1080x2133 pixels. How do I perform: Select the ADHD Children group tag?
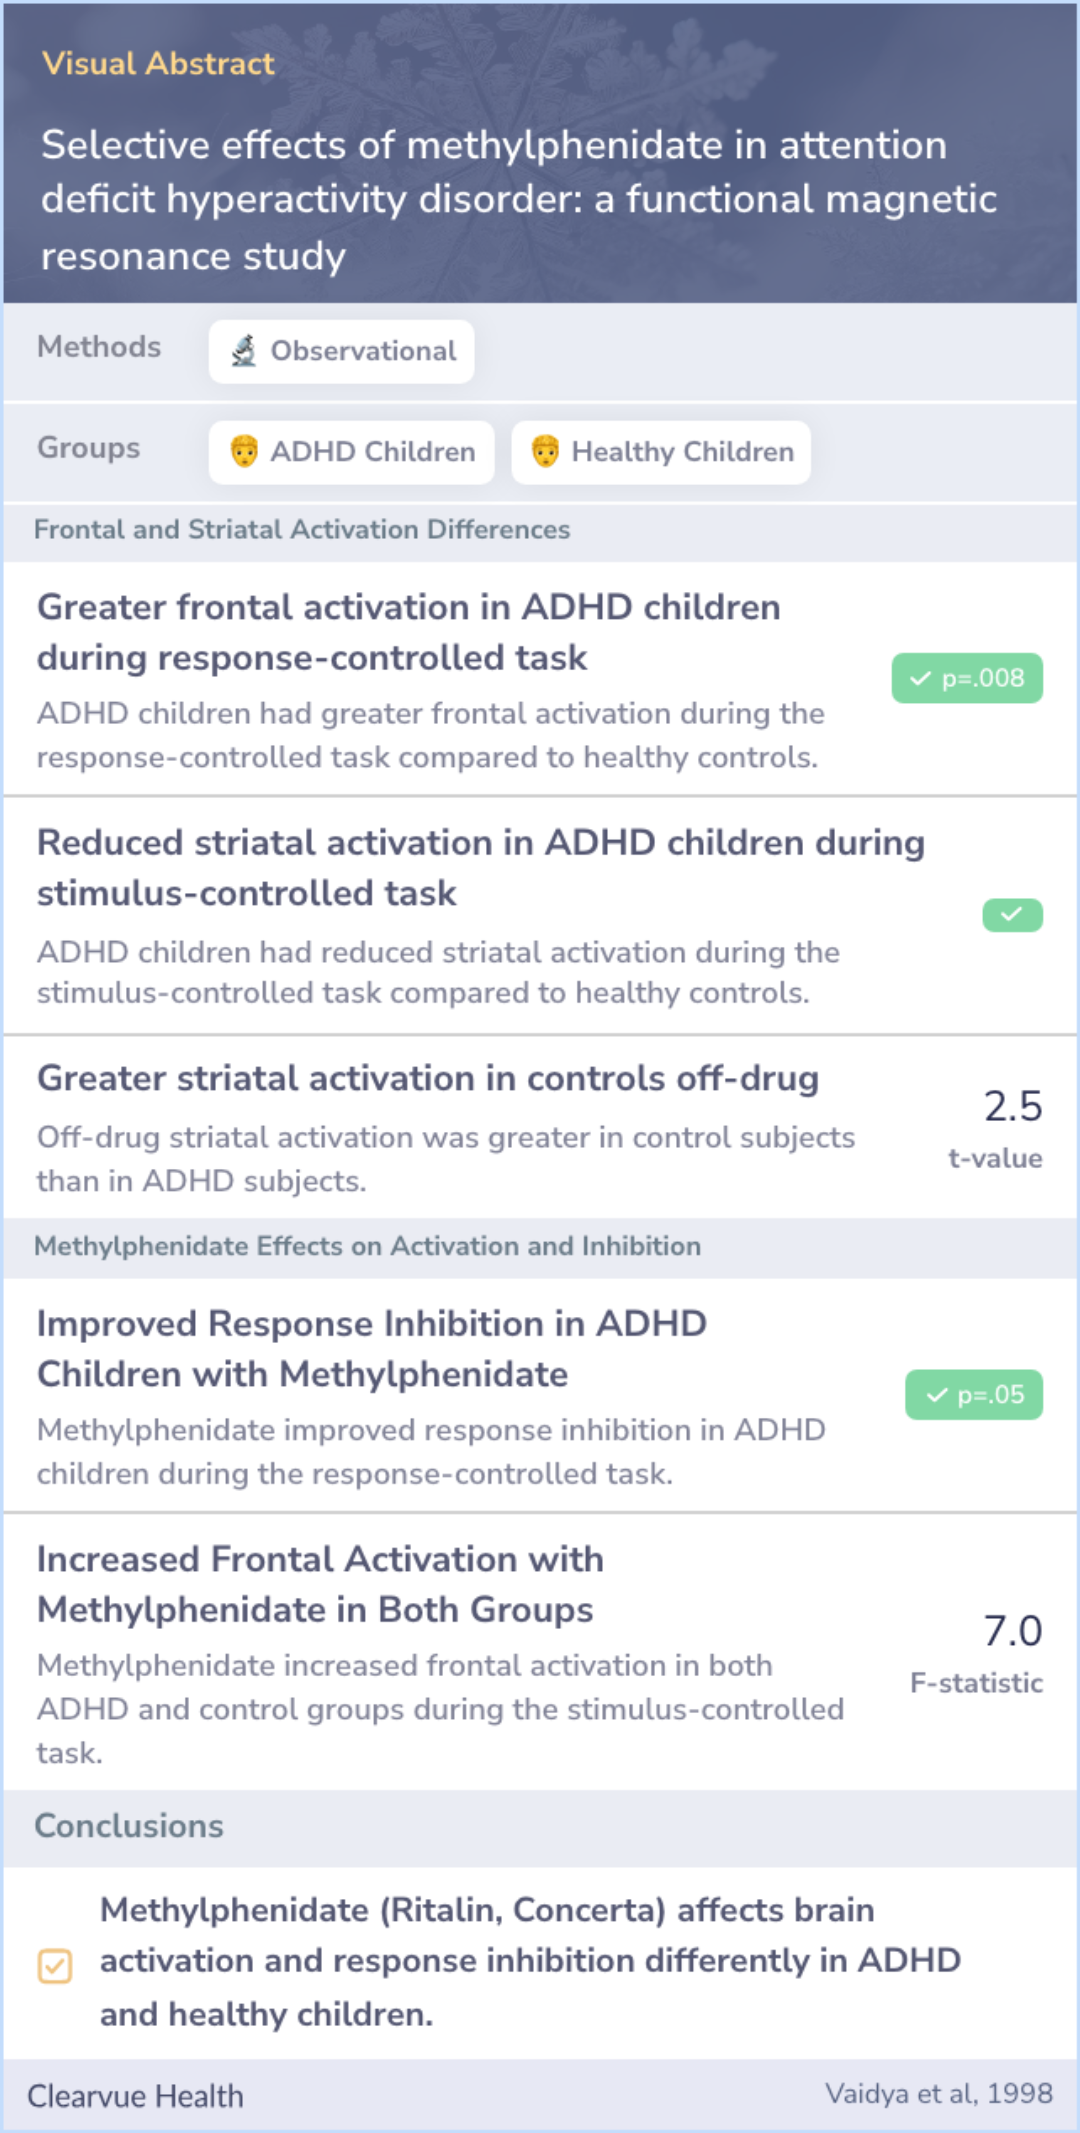352,452
